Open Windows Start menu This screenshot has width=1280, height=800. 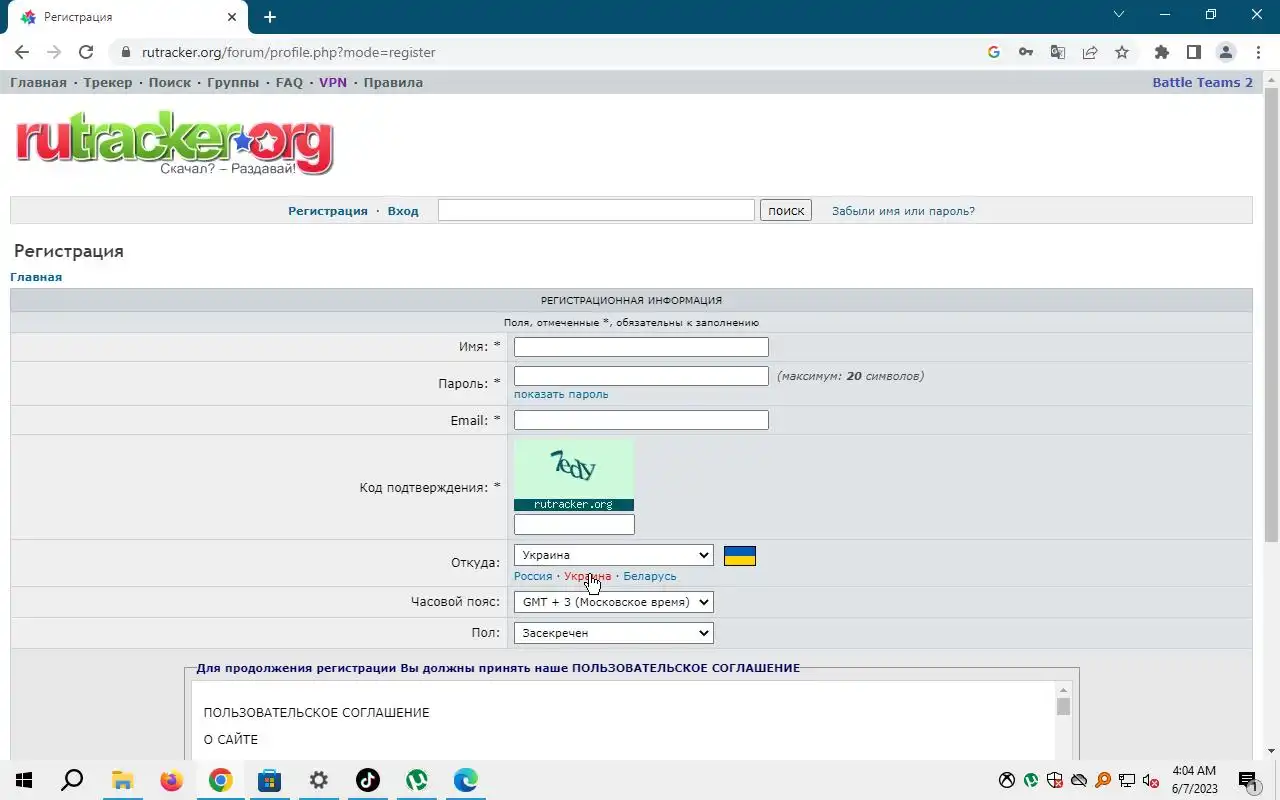pyautogui.click(x=23, y=780)
